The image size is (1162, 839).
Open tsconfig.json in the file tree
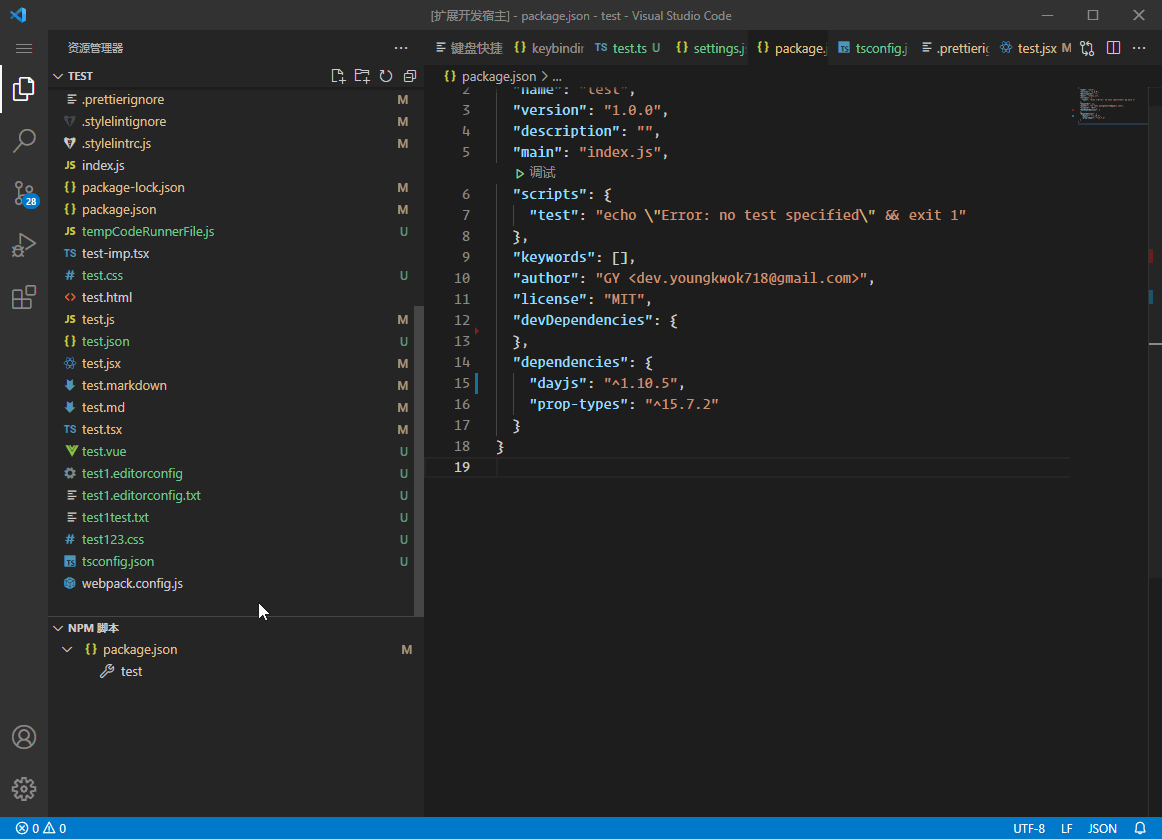233,562
